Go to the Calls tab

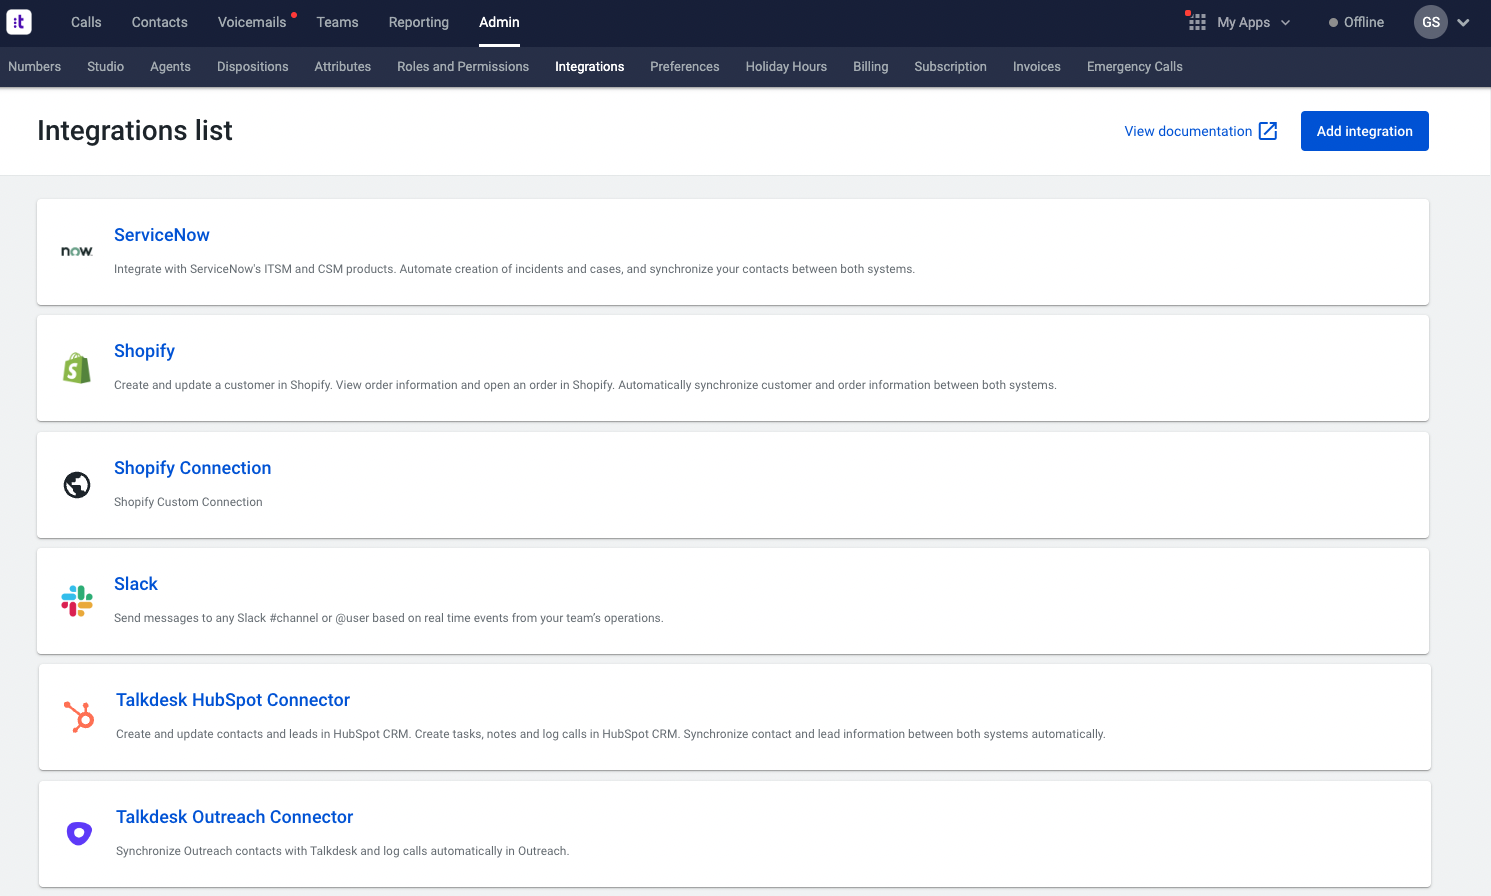pyautogui.click(x=86, y=22)
